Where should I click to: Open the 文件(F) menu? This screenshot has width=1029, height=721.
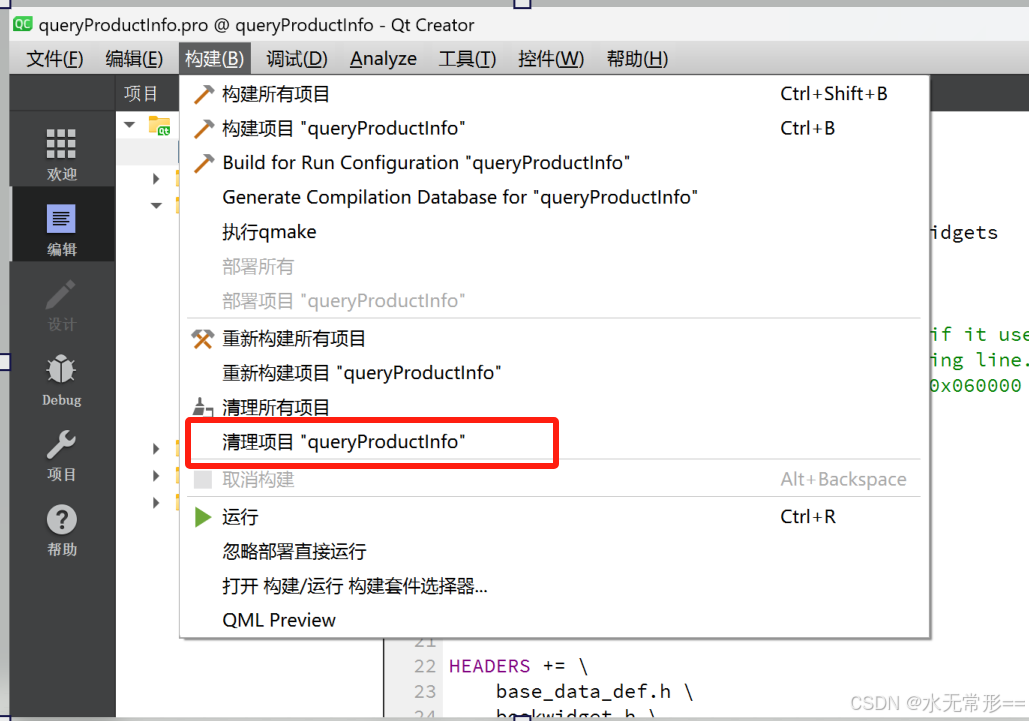(x=54, y=59)
